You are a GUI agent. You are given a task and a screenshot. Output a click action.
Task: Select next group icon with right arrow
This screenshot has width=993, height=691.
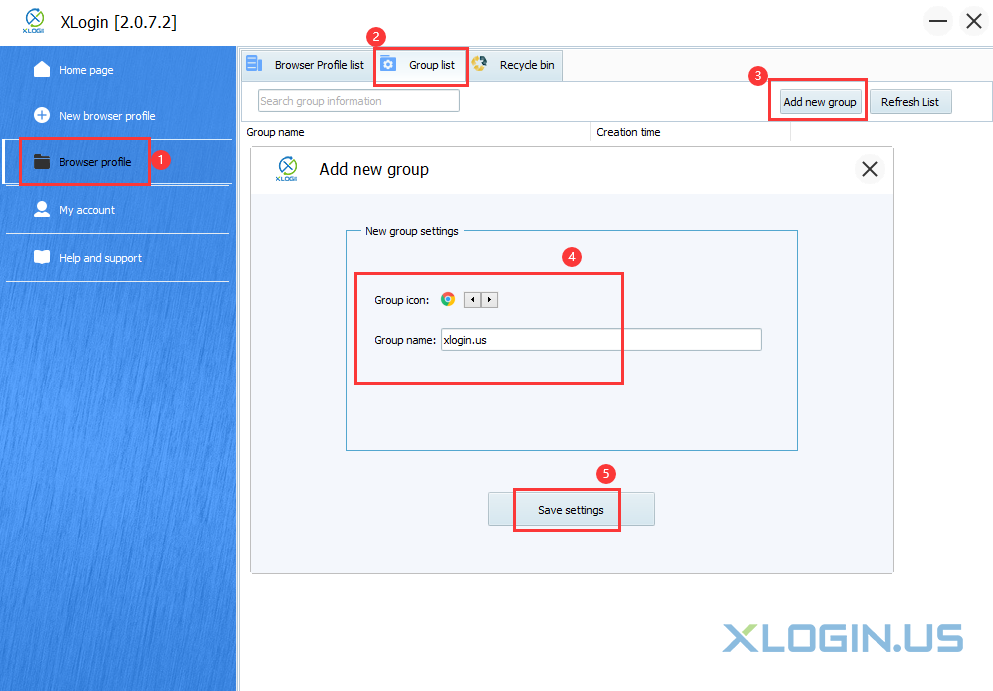tap(489, 300)
